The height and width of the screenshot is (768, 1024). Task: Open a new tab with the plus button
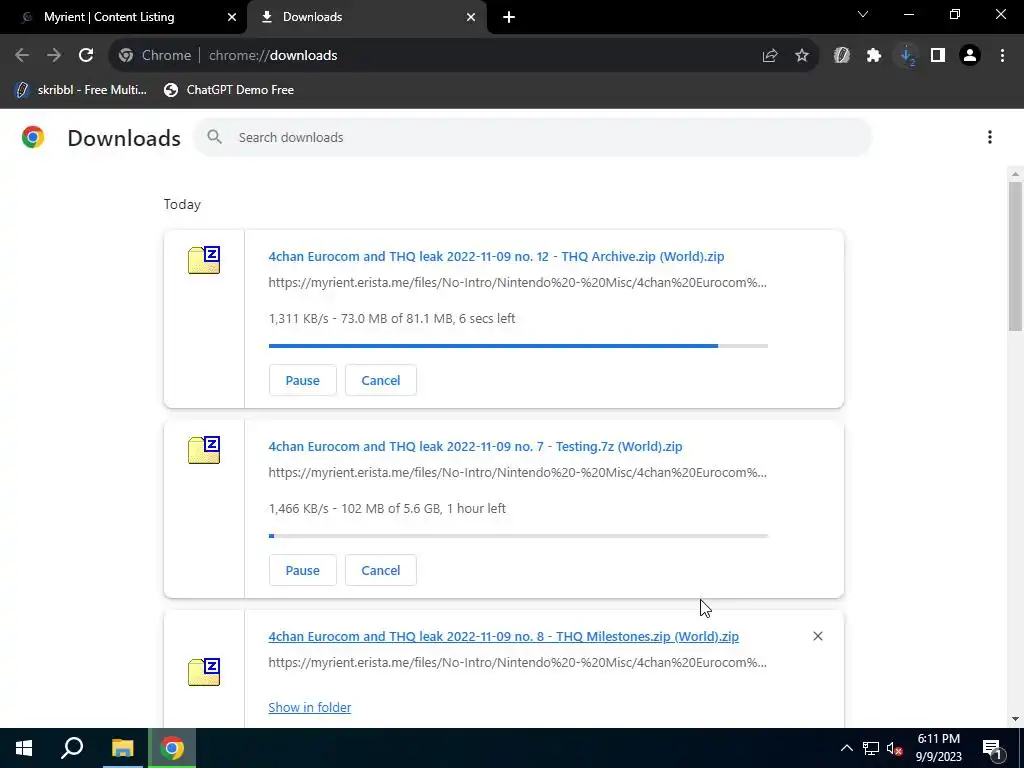509,17
